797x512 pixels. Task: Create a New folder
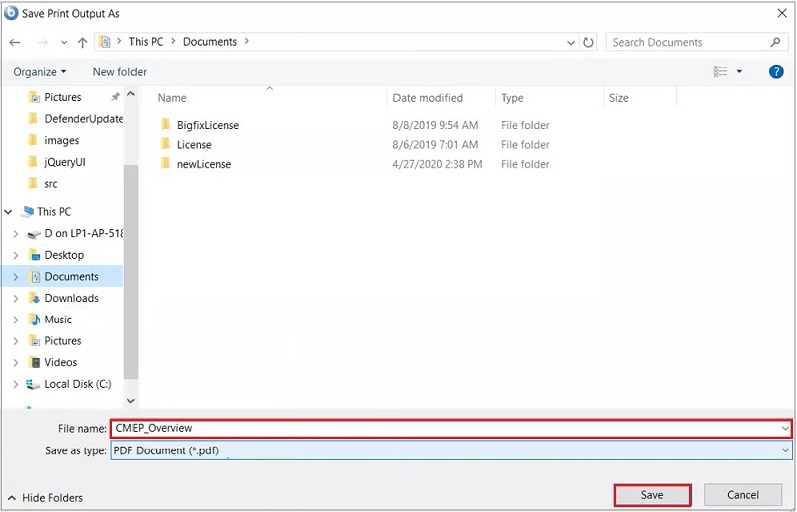[x=119, y=72]
